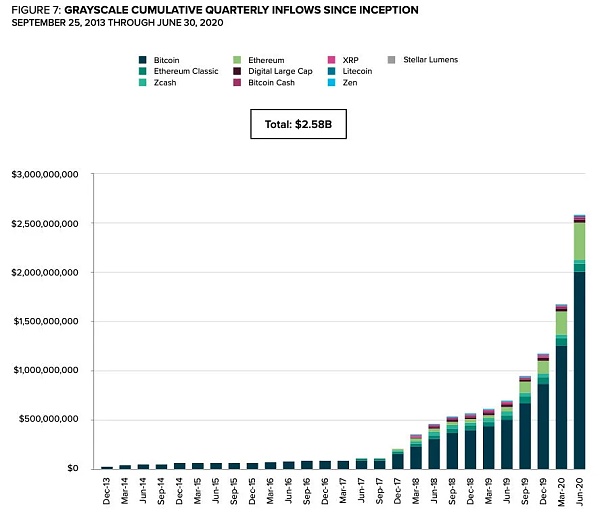The width and height of the screenshot is (600, 513).
Task: Click the '$1,000,000,000' axis label
Action: [46, 370]
